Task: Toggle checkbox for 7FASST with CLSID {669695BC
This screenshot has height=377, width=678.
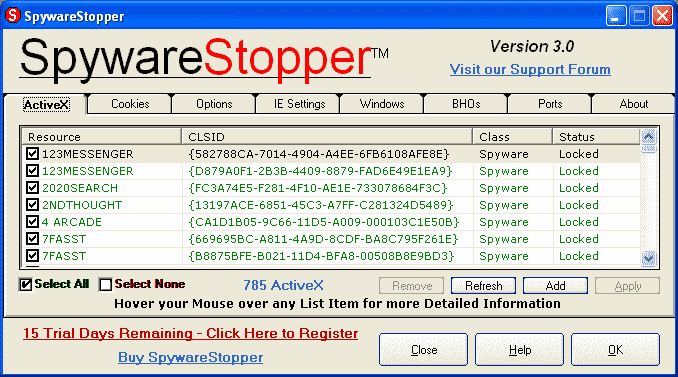Action: tap(32, 239)
